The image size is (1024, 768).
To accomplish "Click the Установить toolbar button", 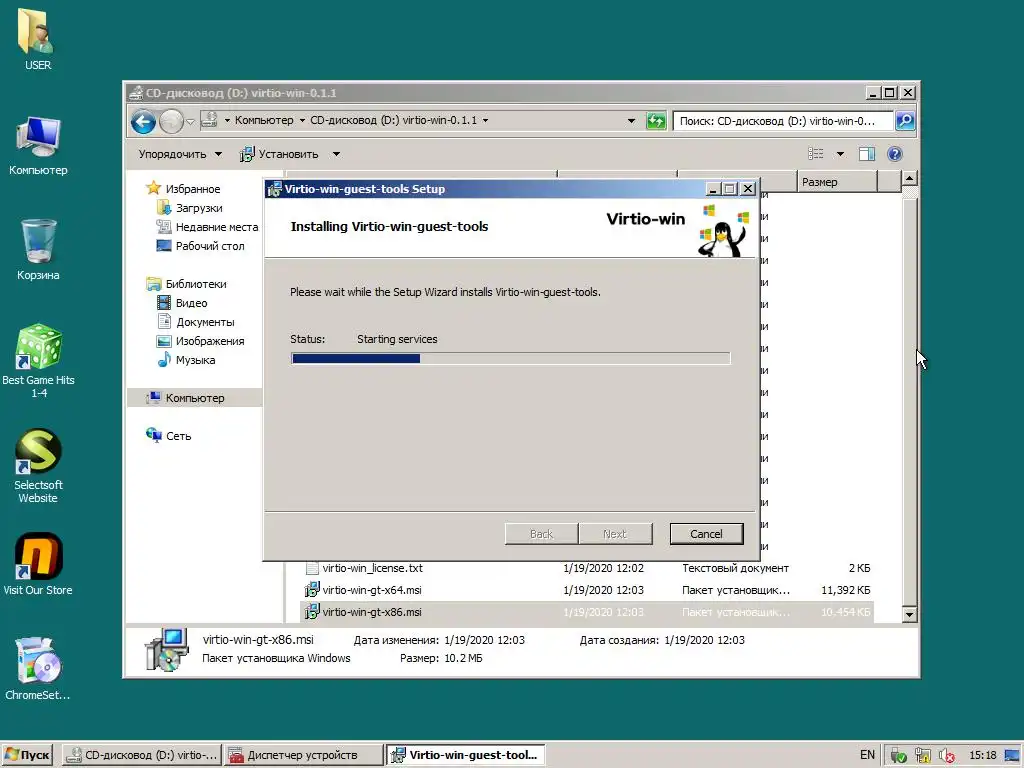I will tap(280, 154).
